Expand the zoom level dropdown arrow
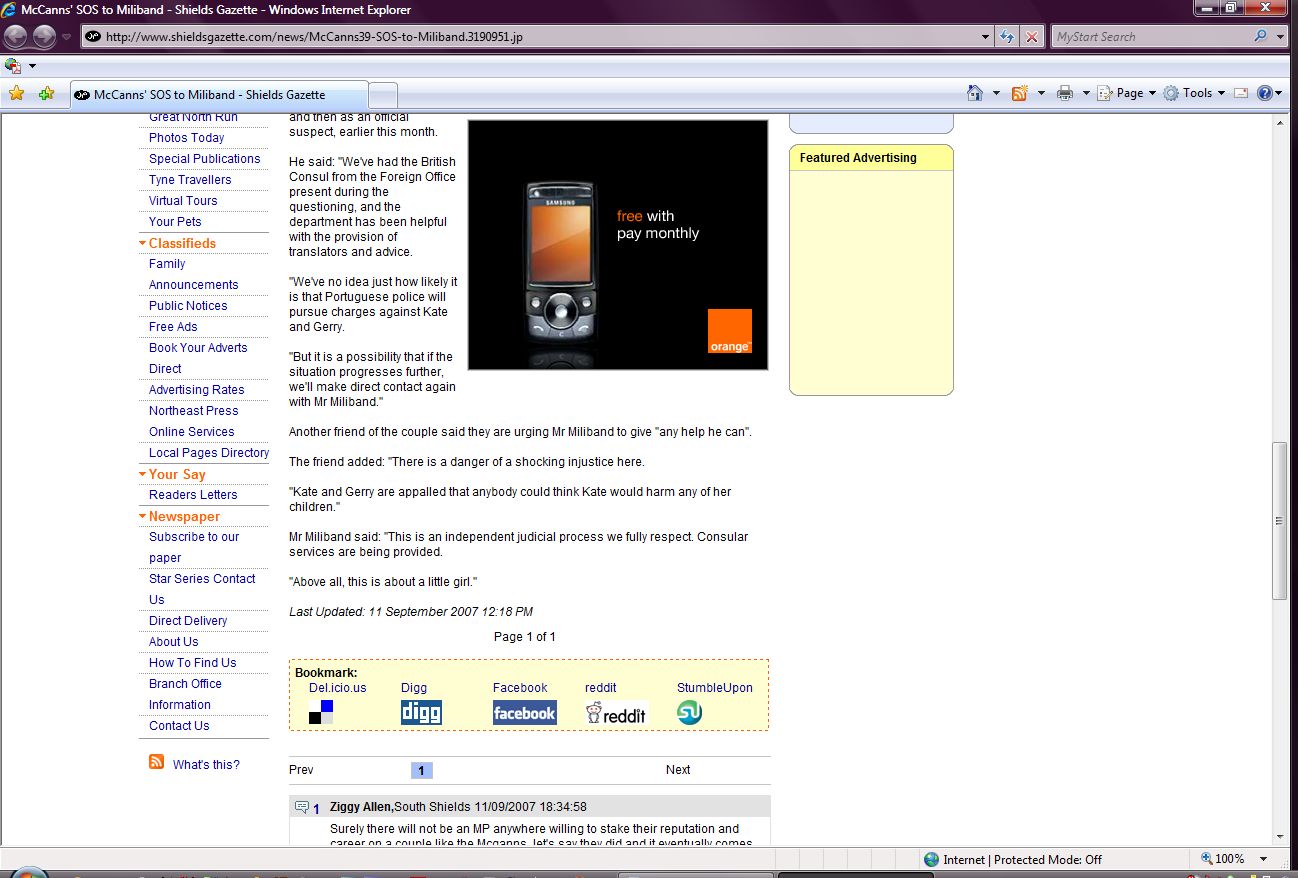Screen dimensions: 1298x878 (1264, 859)
